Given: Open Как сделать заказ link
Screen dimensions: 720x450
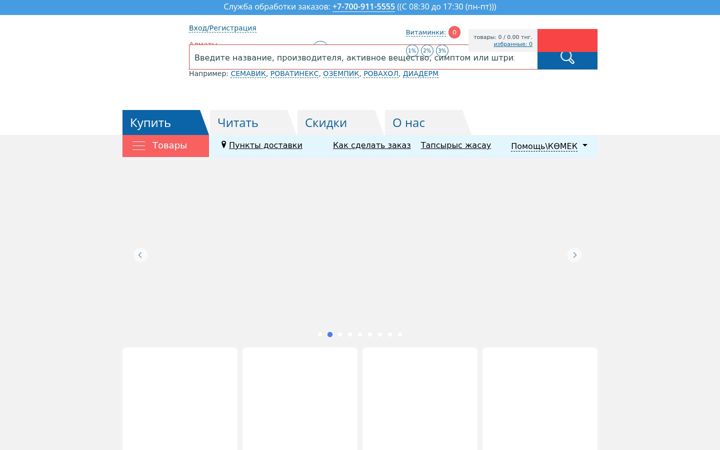Looking at the screenshot, I should pos(371,145).
